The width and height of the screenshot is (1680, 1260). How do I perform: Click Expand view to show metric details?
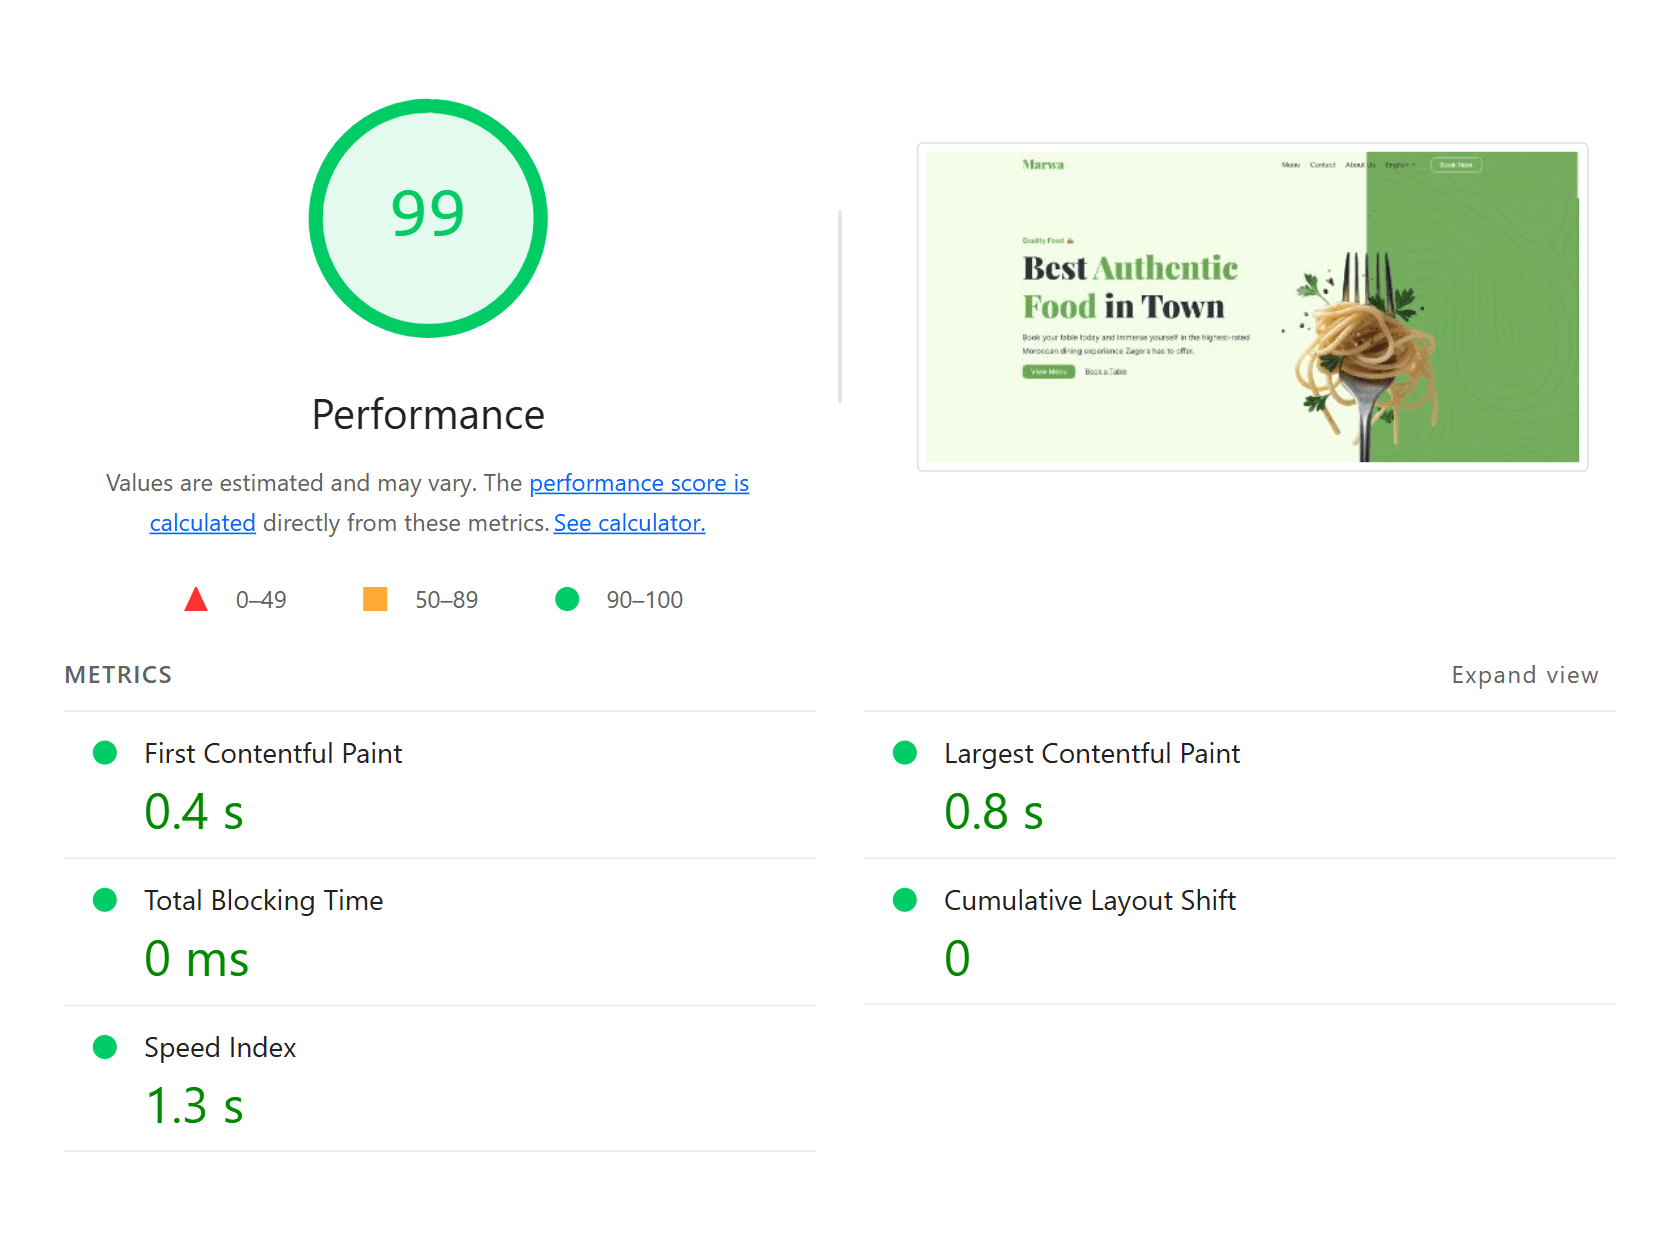click(x=1524, y=675)
